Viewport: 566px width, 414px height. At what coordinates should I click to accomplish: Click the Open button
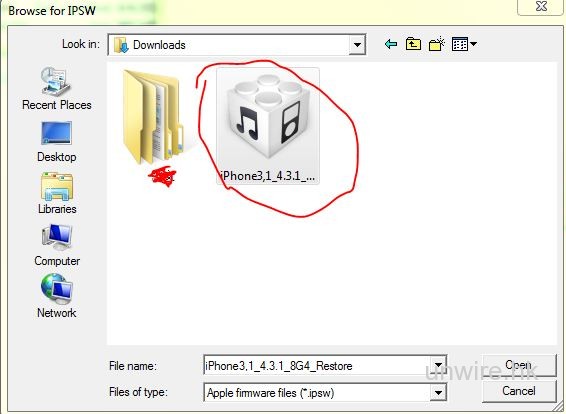(x=519, y=366)
